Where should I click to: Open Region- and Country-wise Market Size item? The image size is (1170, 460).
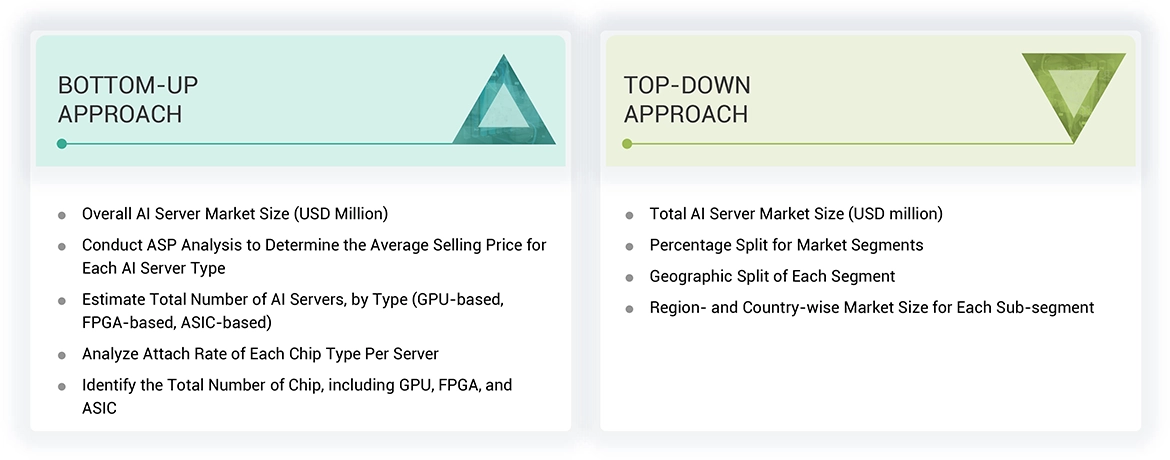(x=871, y=307)
